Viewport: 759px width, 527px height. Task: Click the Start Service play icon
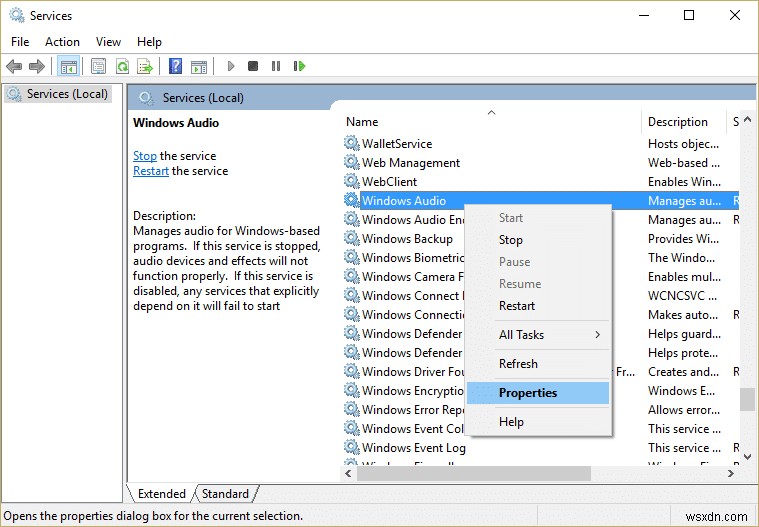(230, 66)
